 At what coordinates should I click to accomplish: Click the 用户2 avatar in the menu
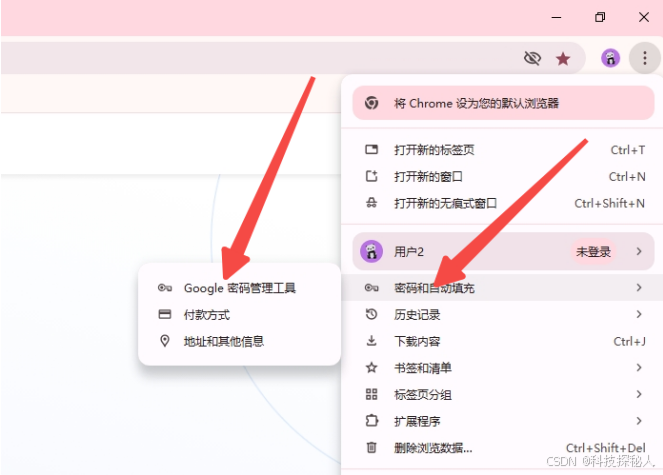click(x=371, y=251)
